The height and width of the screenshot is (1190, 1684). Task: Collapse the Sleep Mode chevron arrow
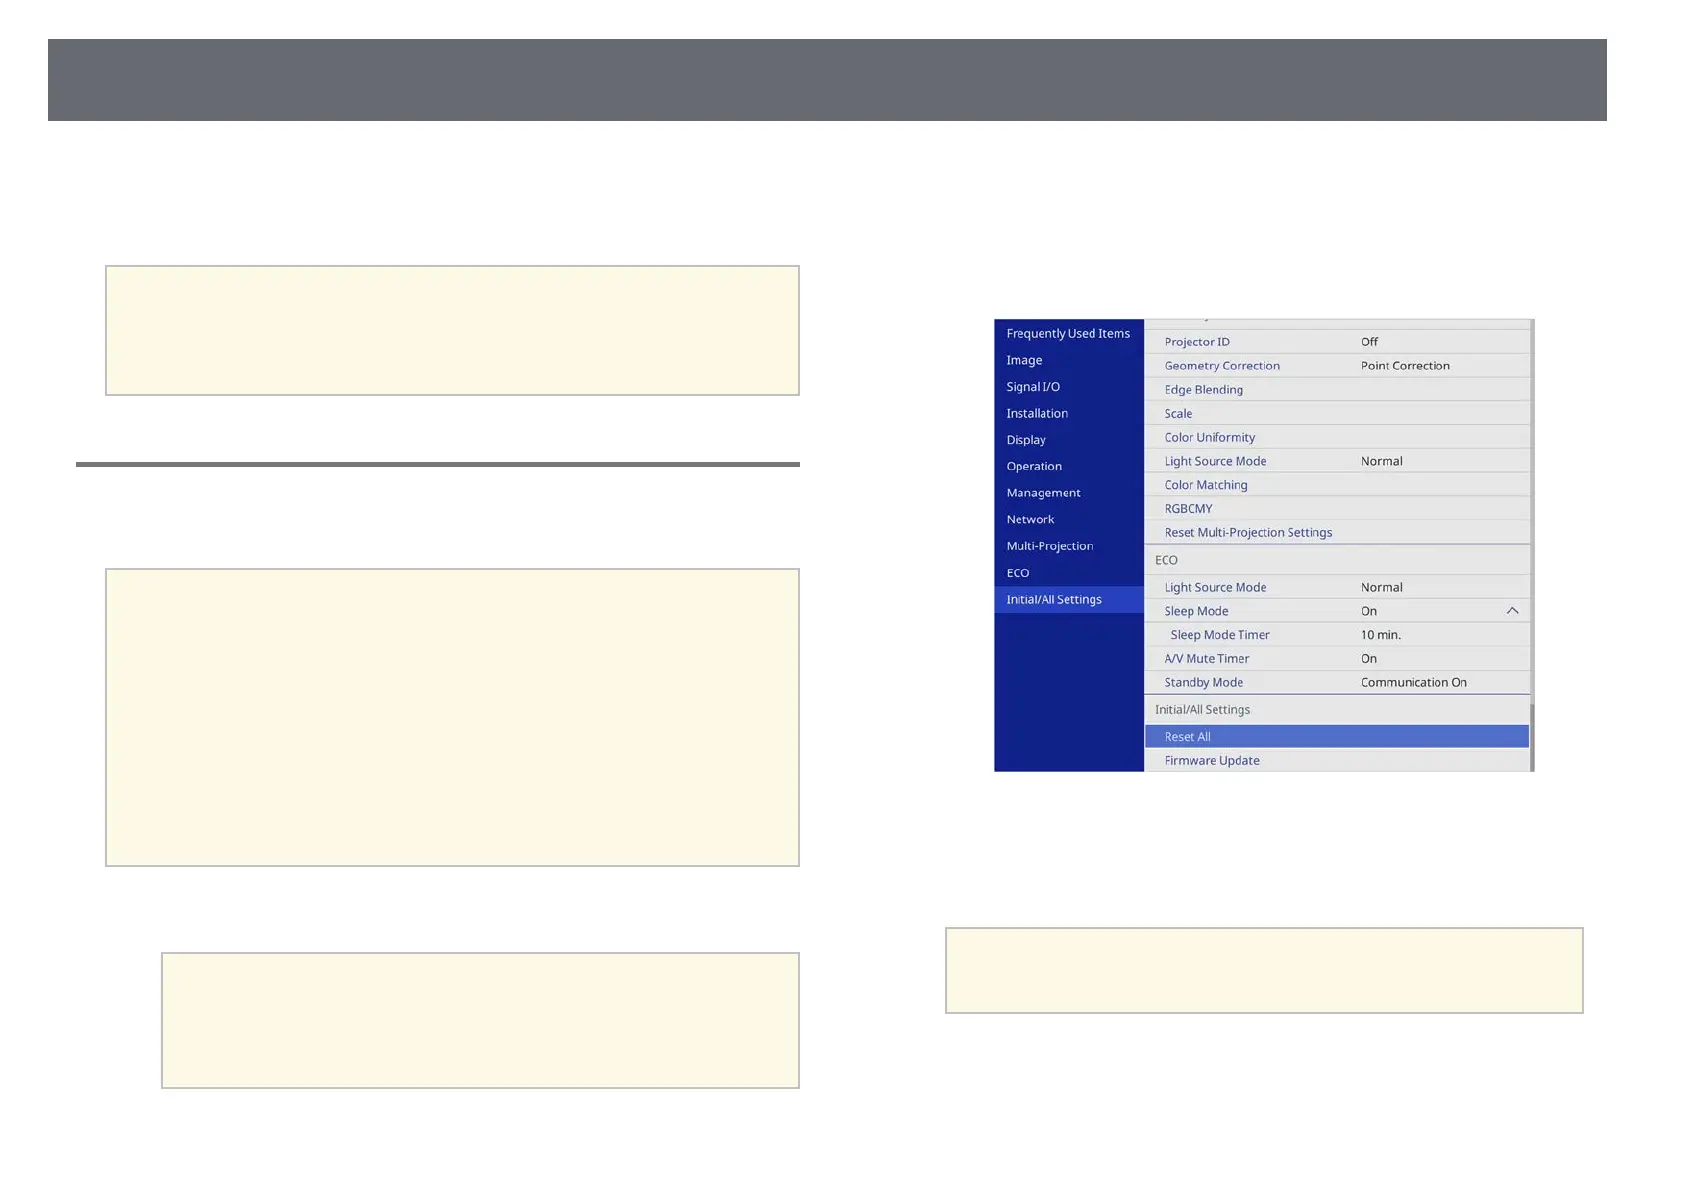(1512, 611)
